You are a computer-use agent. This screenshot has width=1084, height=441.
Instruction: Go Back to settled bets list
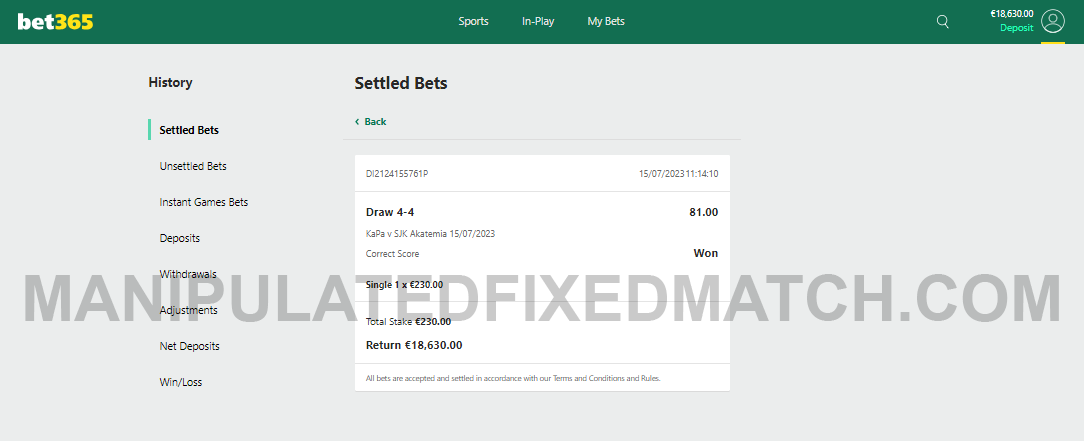pyautogui.click(x=375, y=122)
